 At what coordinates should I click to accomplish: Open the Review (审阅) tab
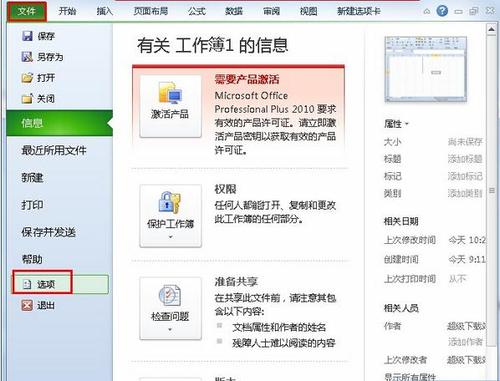[271, 11]
